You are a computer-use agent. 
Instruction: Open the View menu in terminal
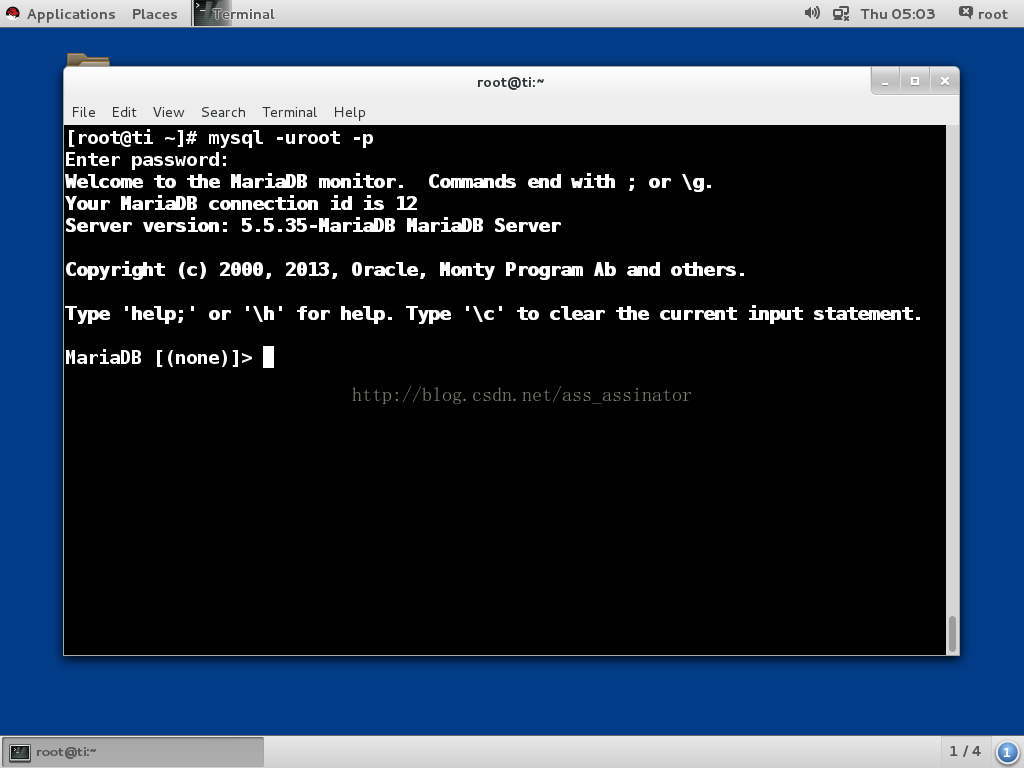168,112
